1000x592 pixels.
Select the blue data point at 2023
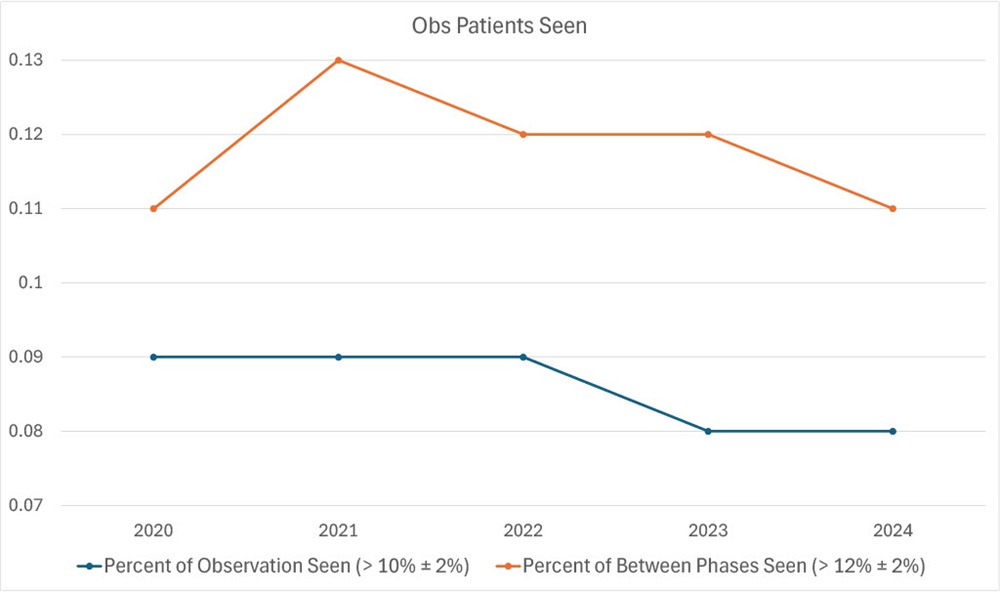pos(708,431)
